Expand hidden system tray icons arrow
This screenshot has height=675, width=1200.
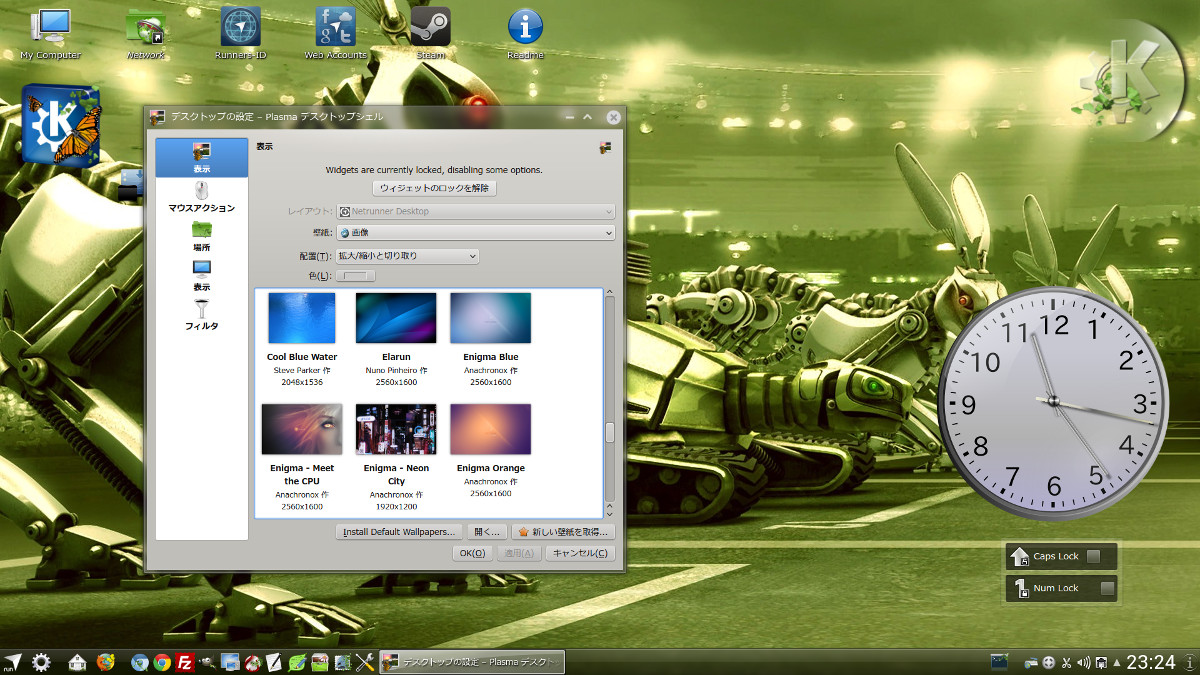pyautogui.click(x=1116, y=662)
